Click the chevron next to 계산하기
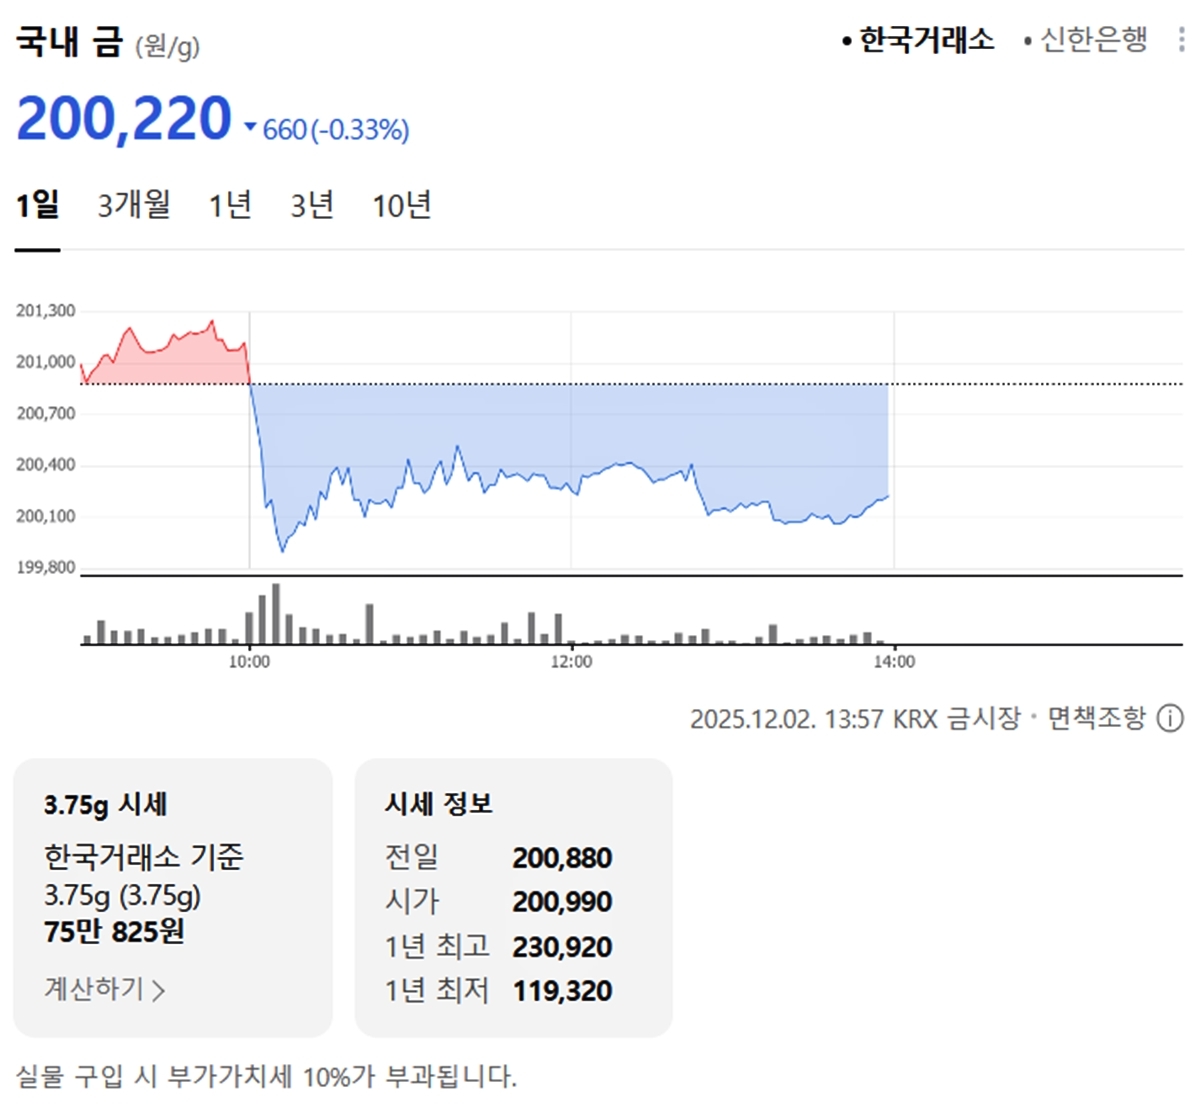The width and height of the screenshot is (1200, 1112). [x=159, y=990]
